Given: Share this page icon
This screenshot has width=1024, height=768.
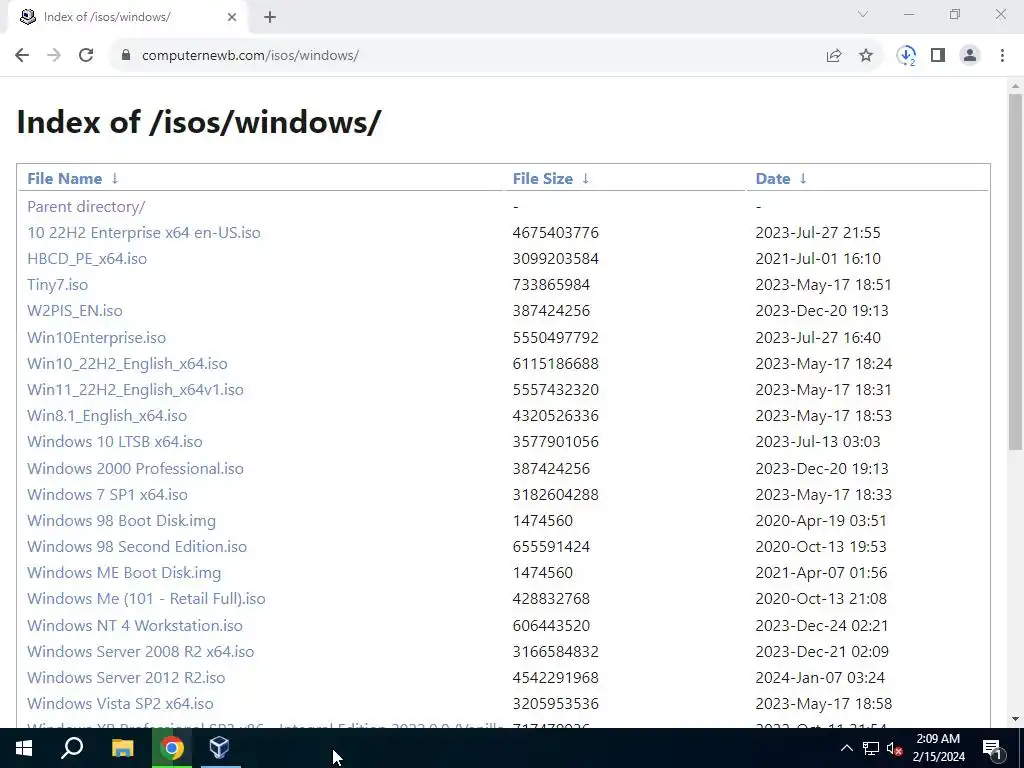Looking at the screenshot, I should (834, 56).
